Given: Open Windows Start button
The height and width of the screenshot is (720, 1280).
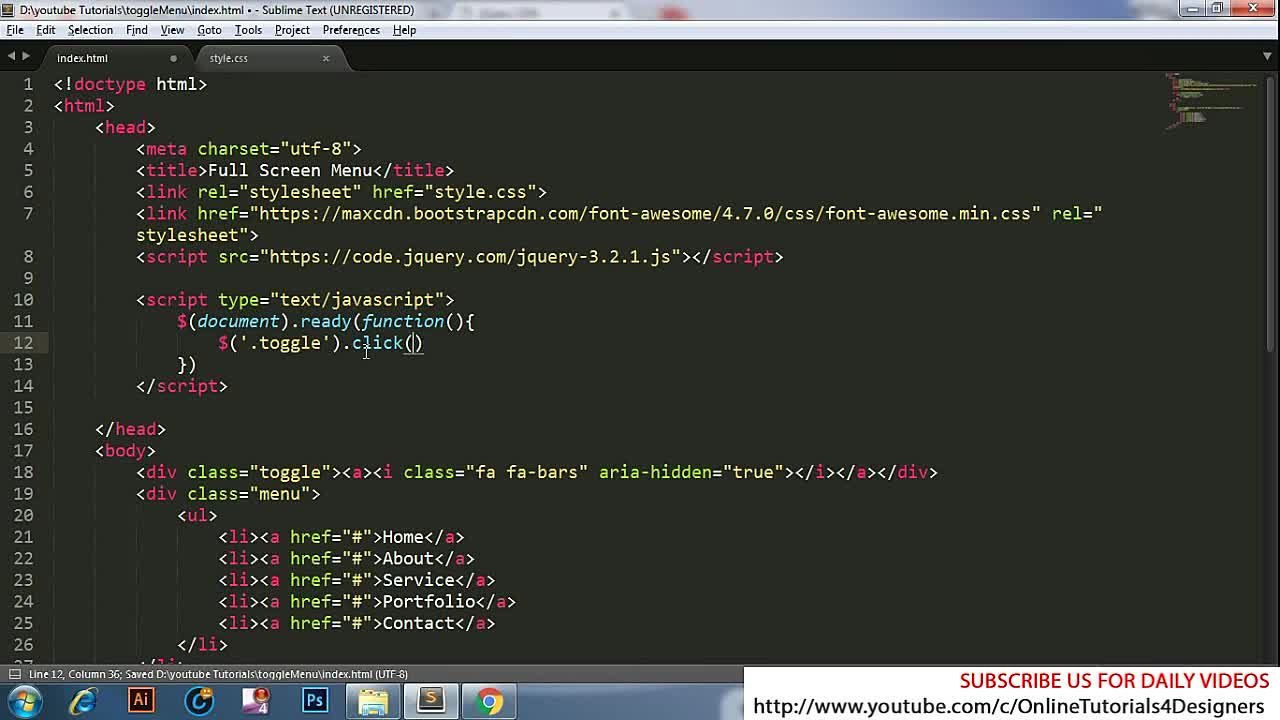Looking at the screenshot, I should (23, 701).
